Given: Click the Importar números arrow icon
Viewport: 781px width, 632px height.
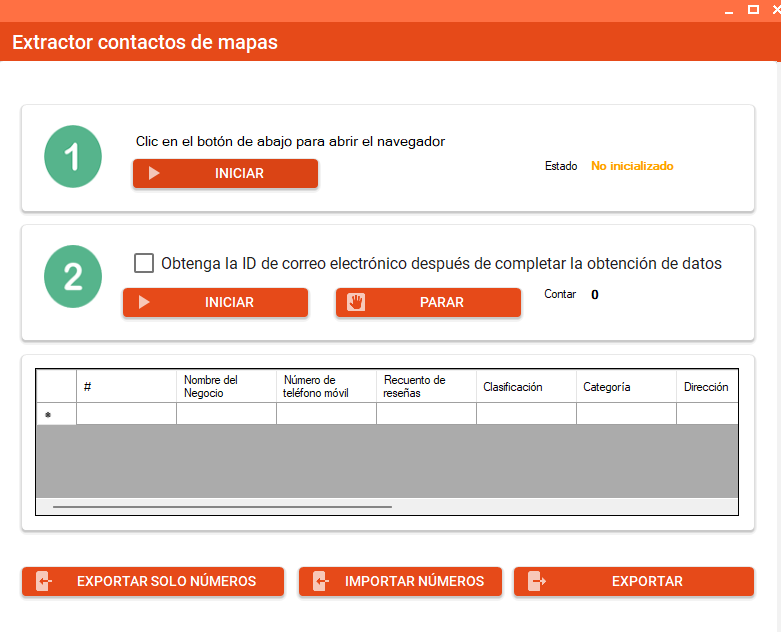Looking at the screenshot, I should click(x=320, y=582).
